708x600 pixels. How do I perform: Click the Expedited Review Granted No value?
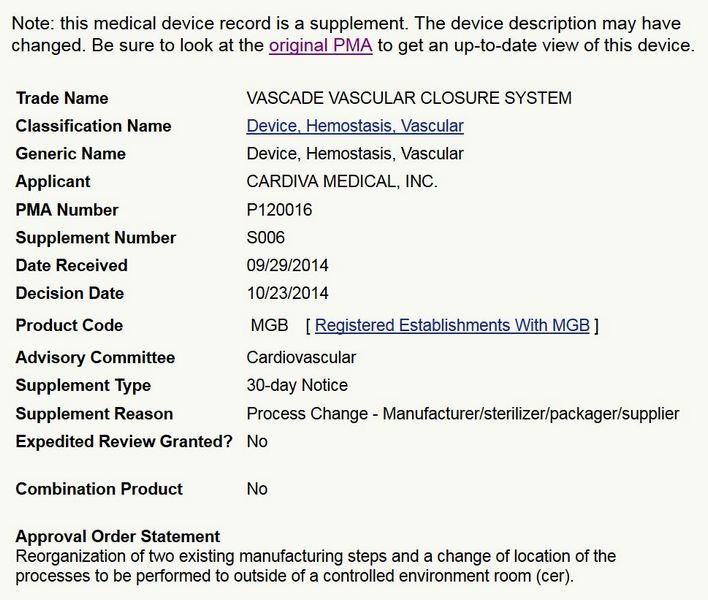click(257, 442)
